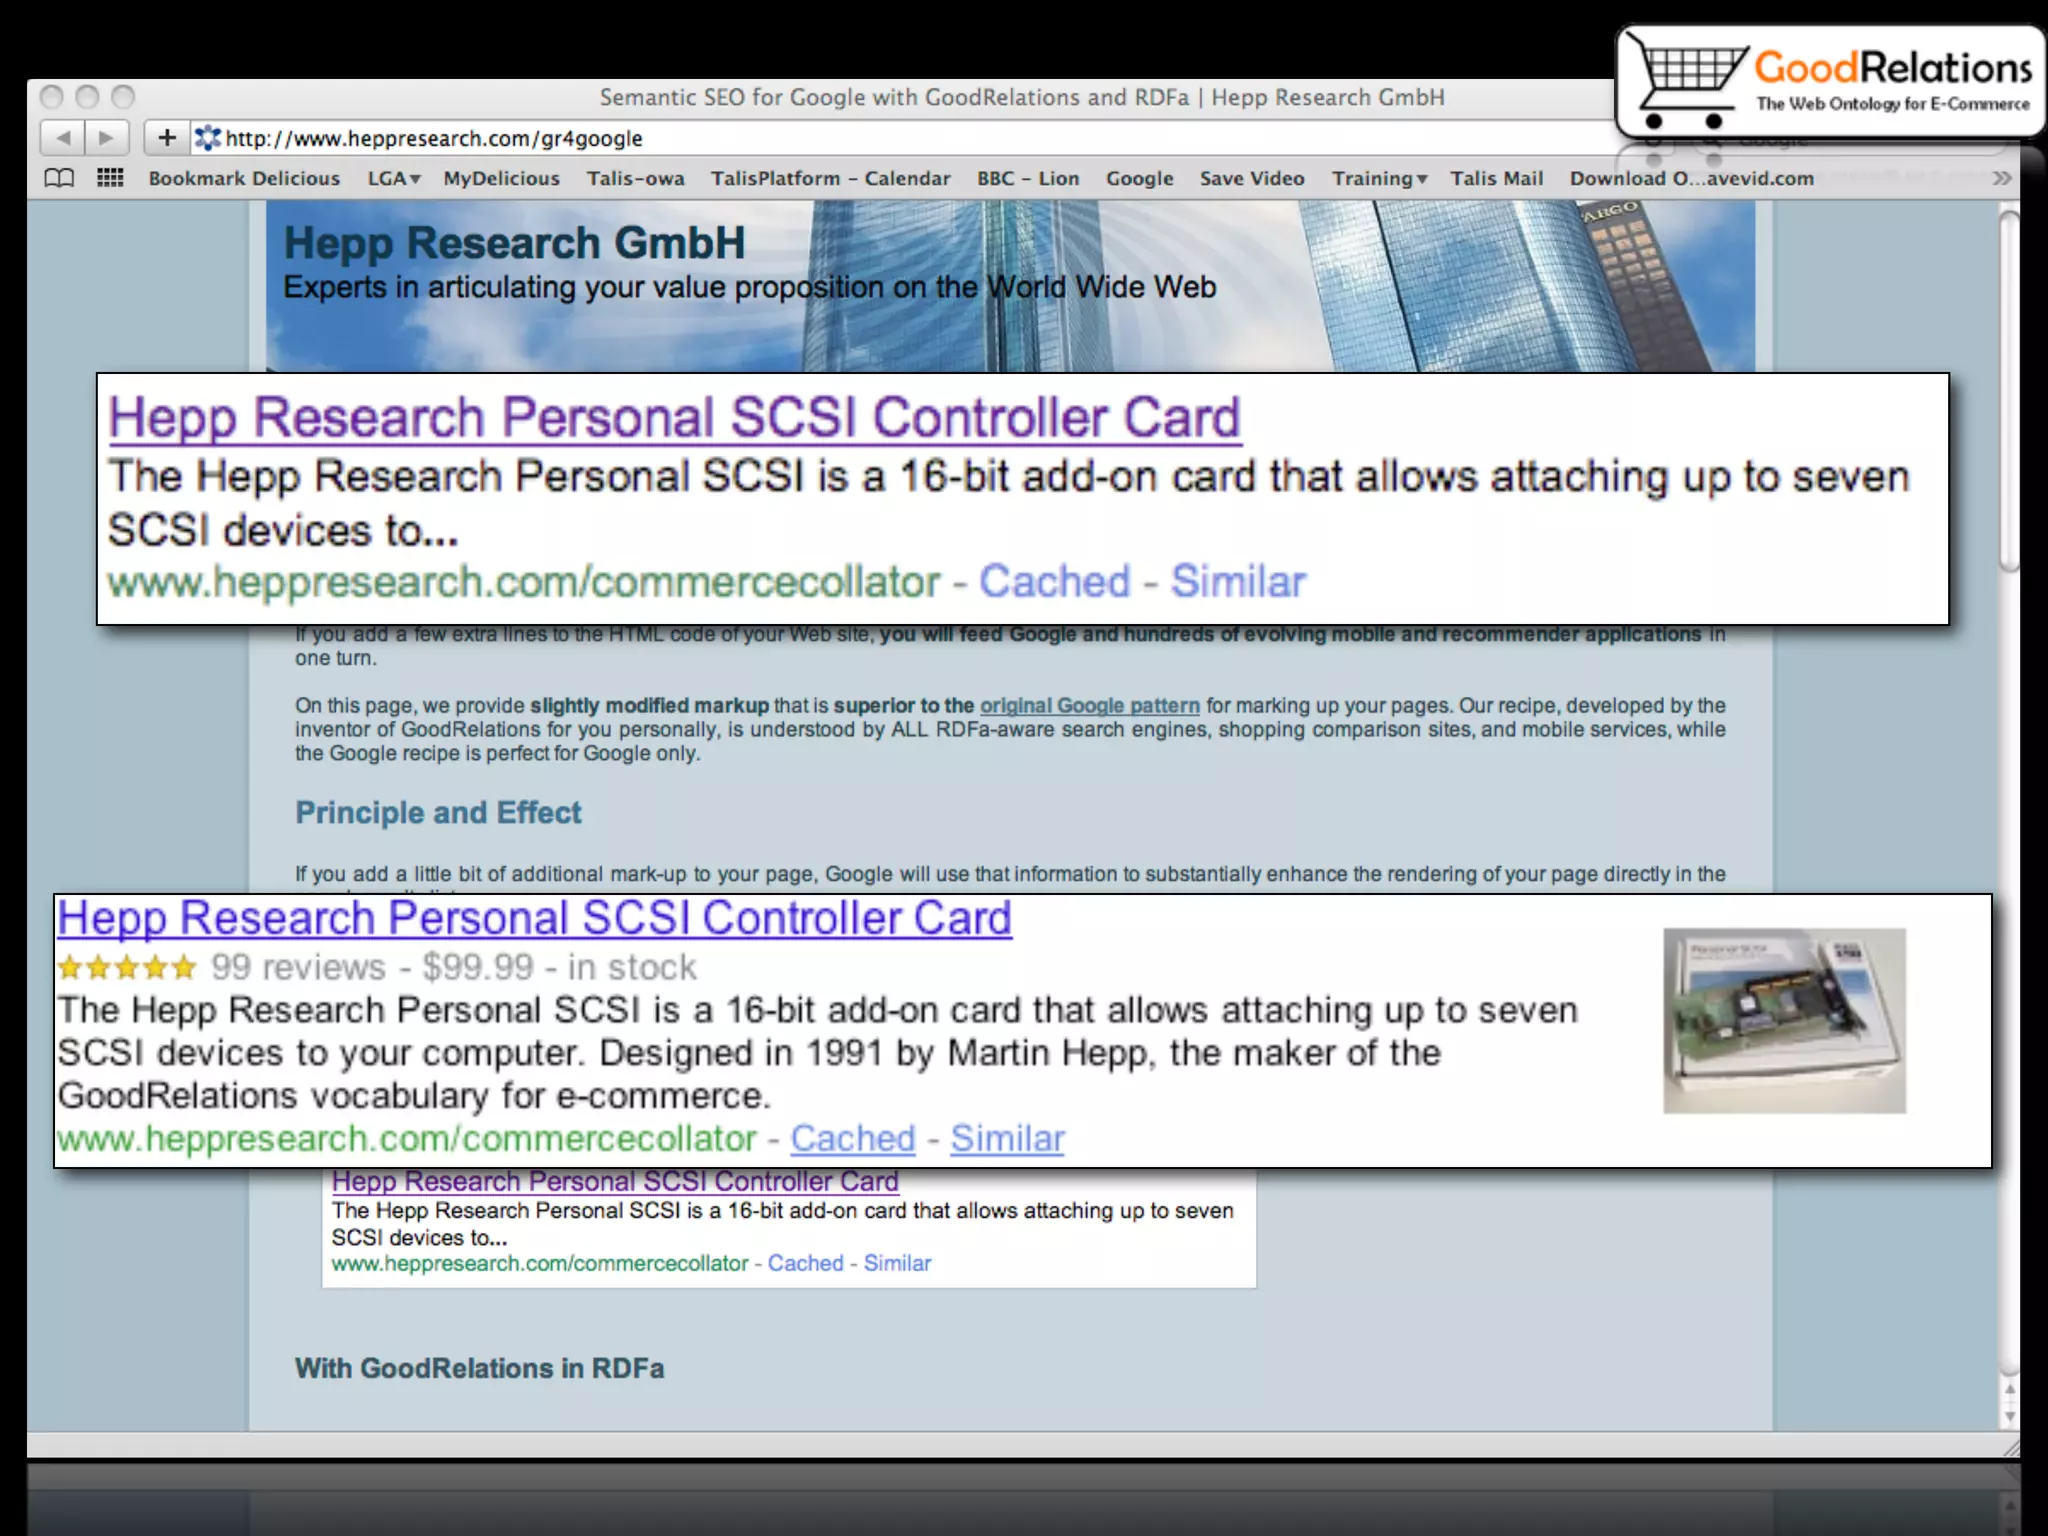Click the SCSI card product thumbnail

(x=1784, y=1021)
